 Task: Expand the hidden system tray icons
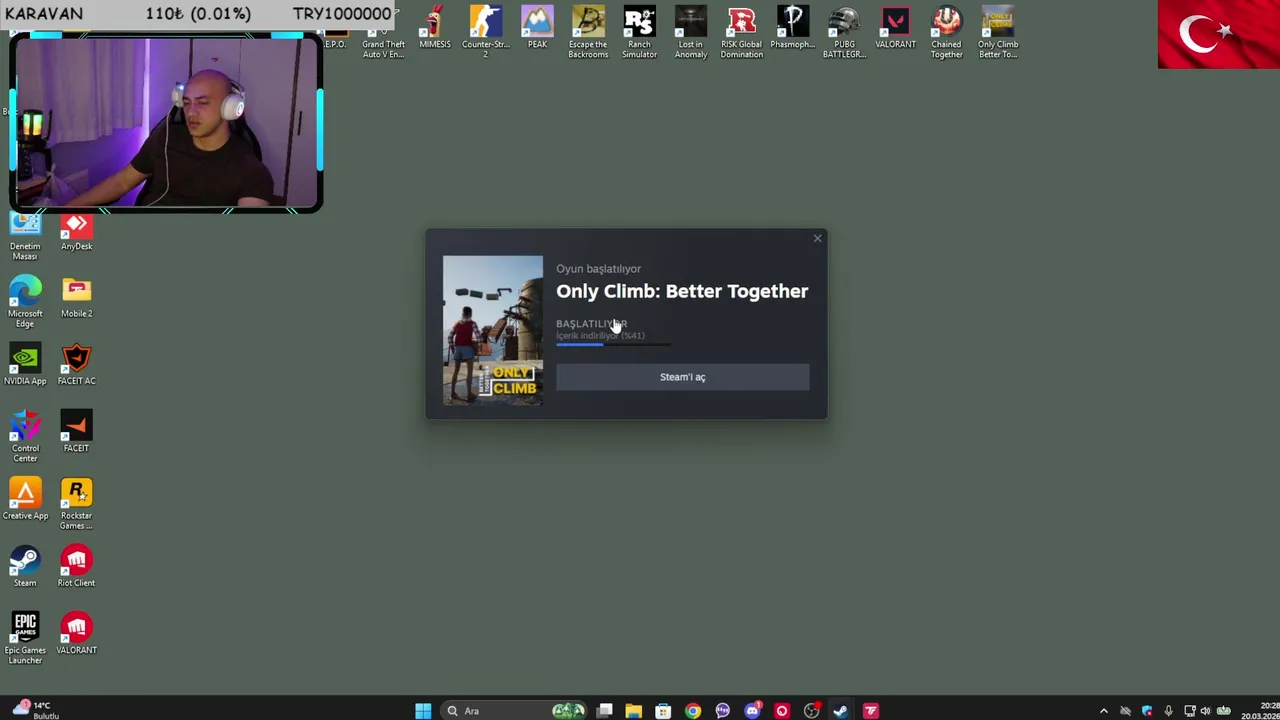[x=1104, y=711]
